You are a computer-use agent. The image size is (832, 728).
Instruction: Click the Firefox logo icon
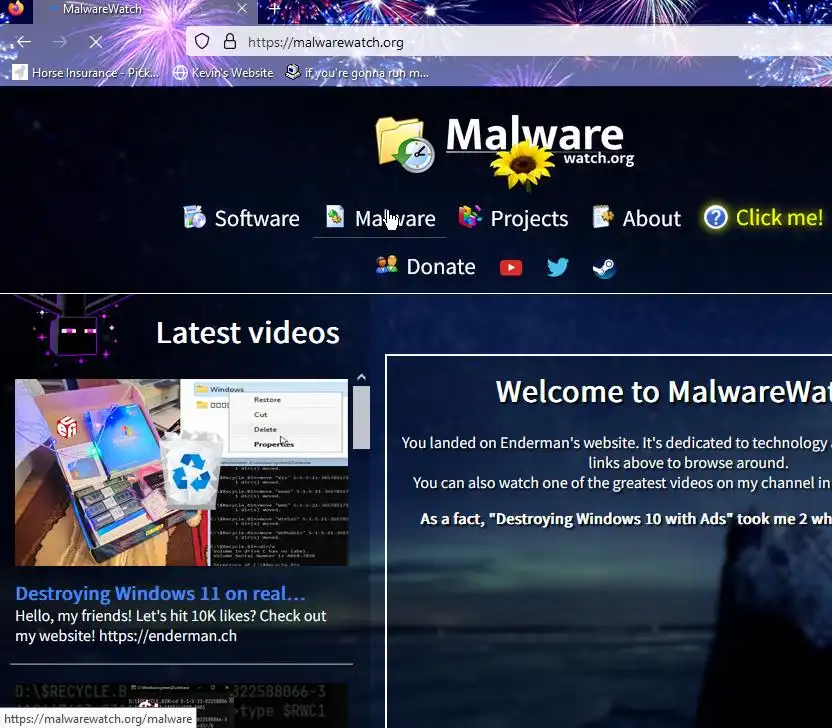pyautogui.click(x=16, y=9)
